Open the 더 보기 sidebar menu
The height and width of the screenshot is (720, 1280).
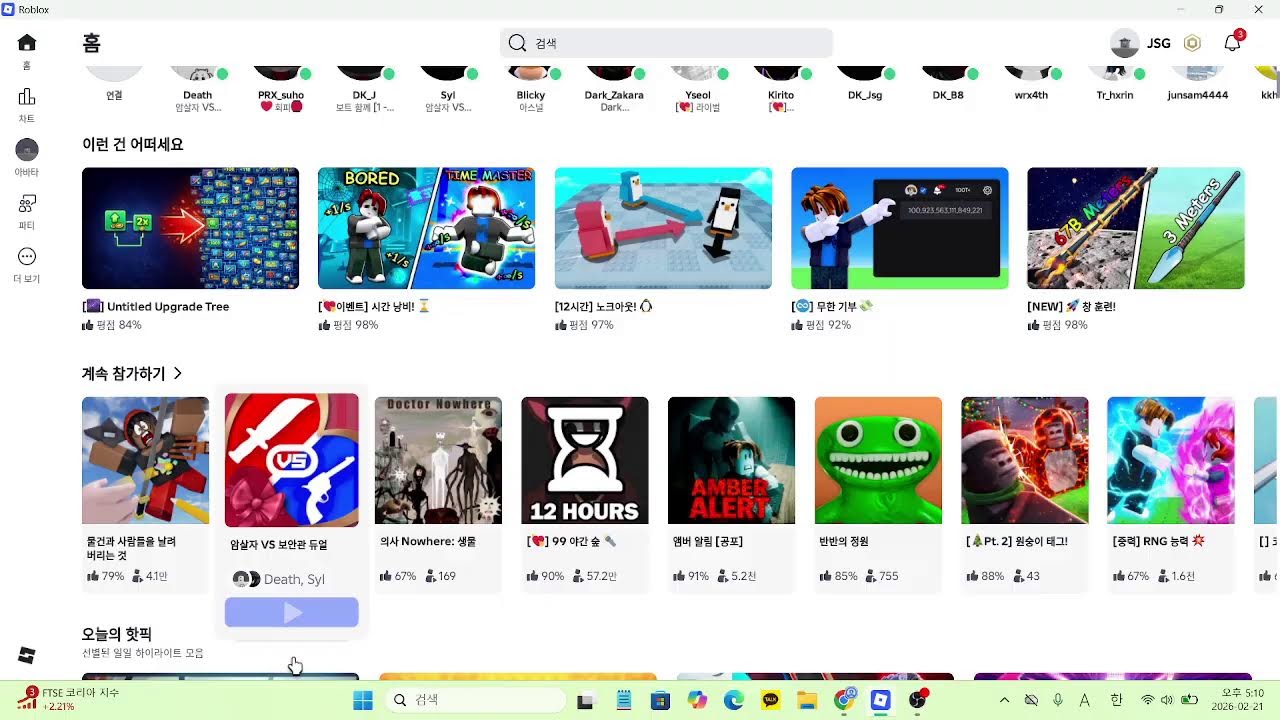27,257
